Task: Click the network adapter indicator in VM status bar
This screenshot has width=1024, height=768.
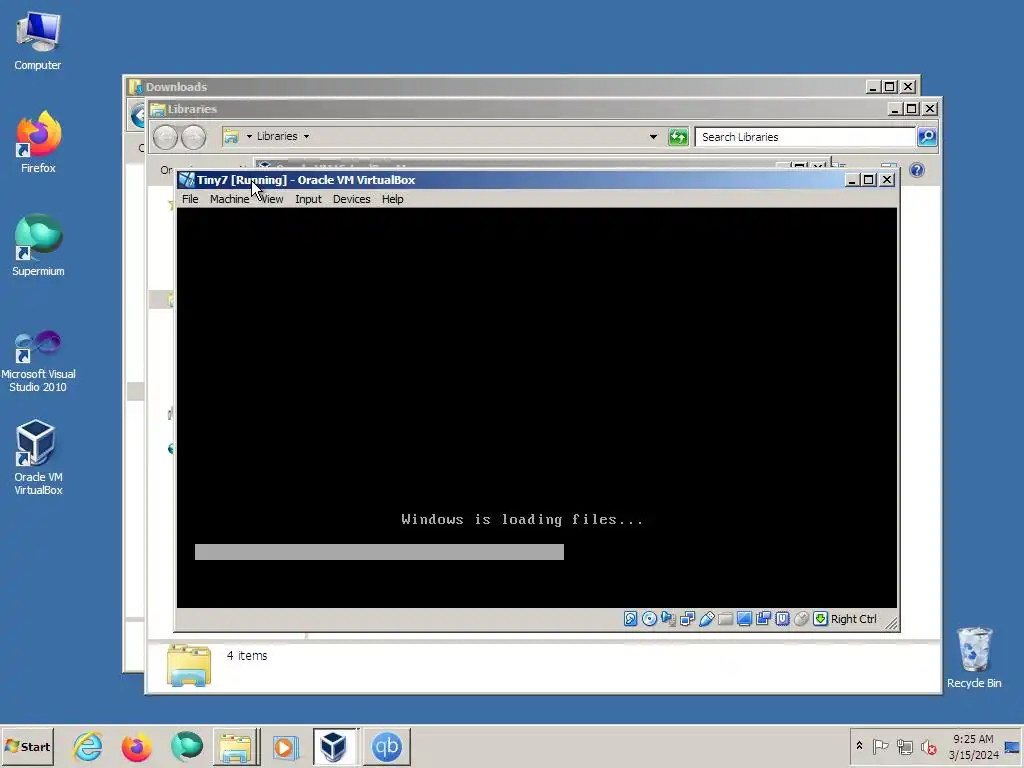Action: click(687, 618)
